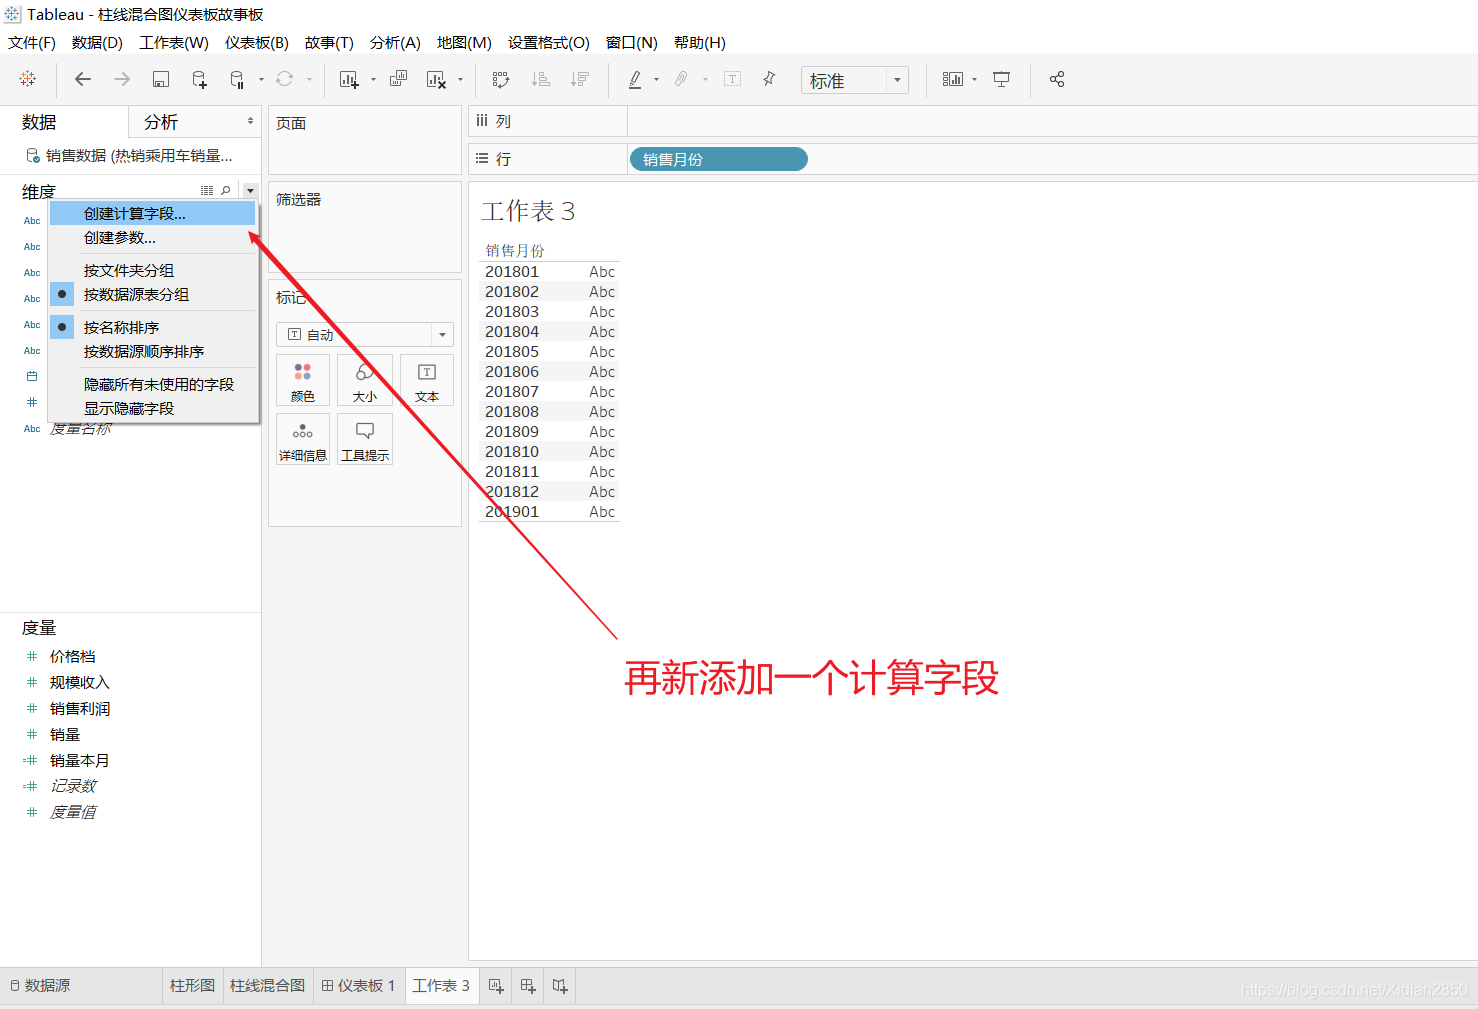This screenshot has height=1009, width=1478.
Task: Click the dimension search magnifier icon
Action: (226, 190)
